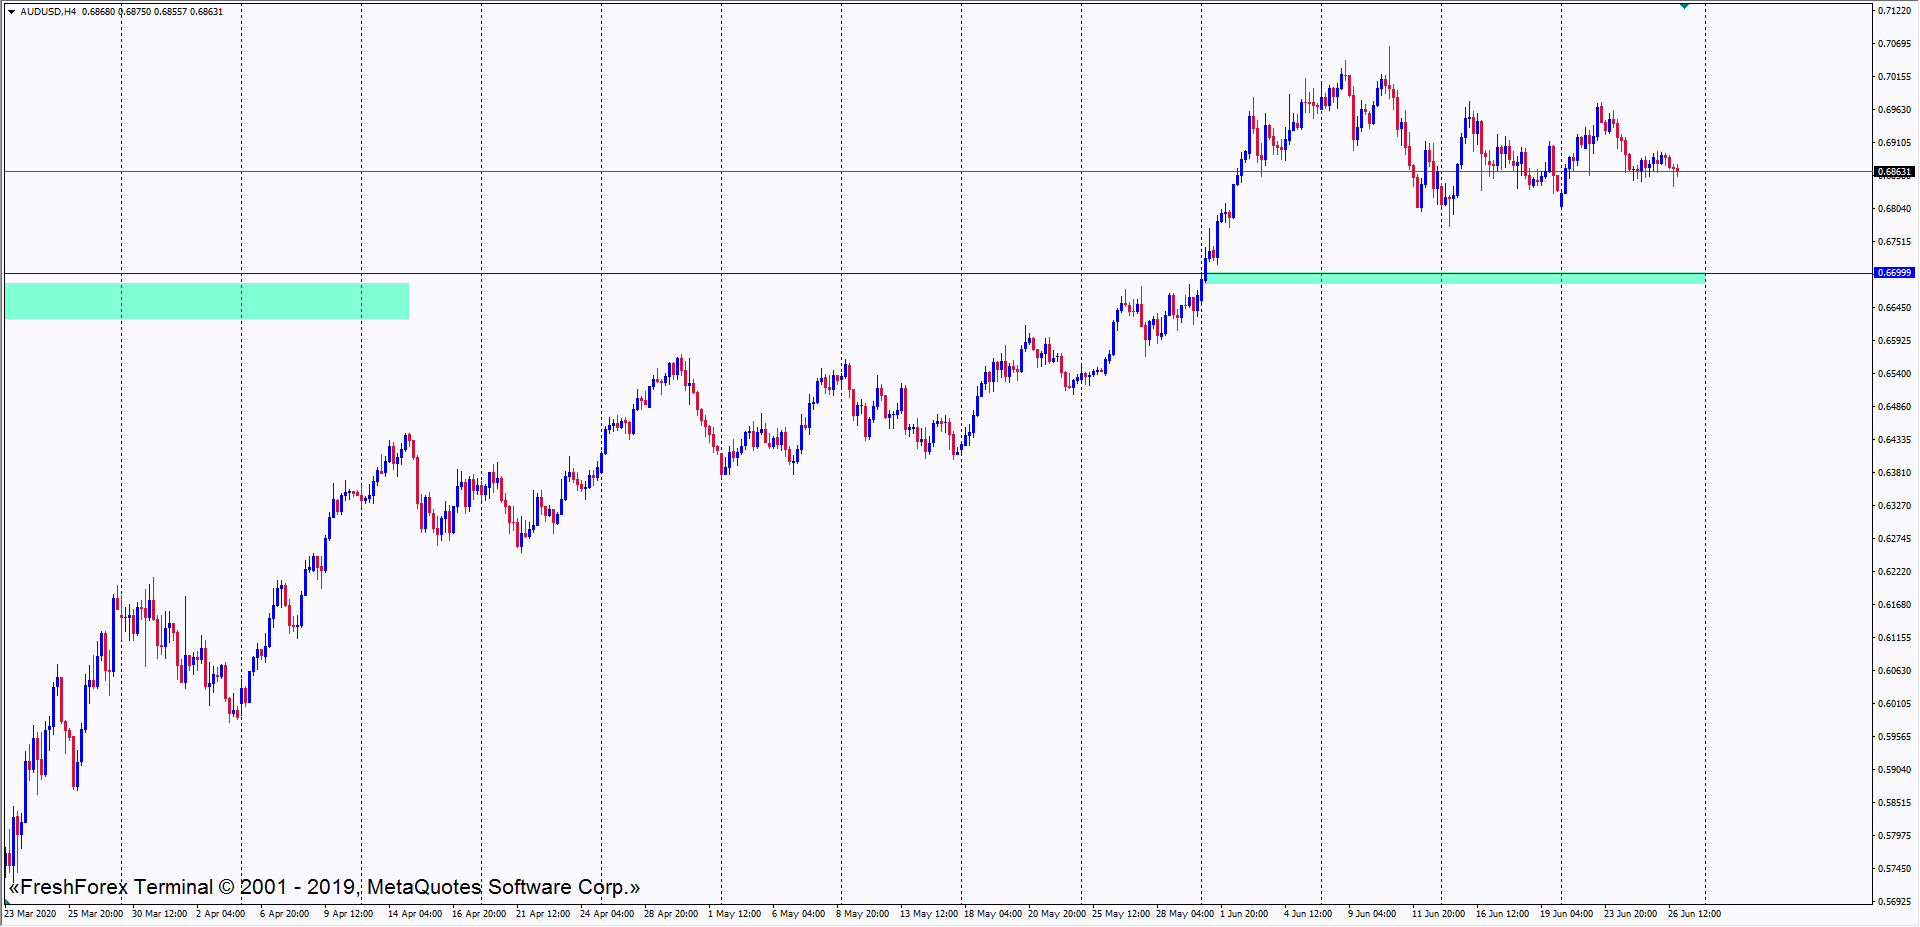Image resolution: width=1920 pixels, height=927 pixels.
Task: Select the black 0.68631 current price label
Action: [1893, 172]
